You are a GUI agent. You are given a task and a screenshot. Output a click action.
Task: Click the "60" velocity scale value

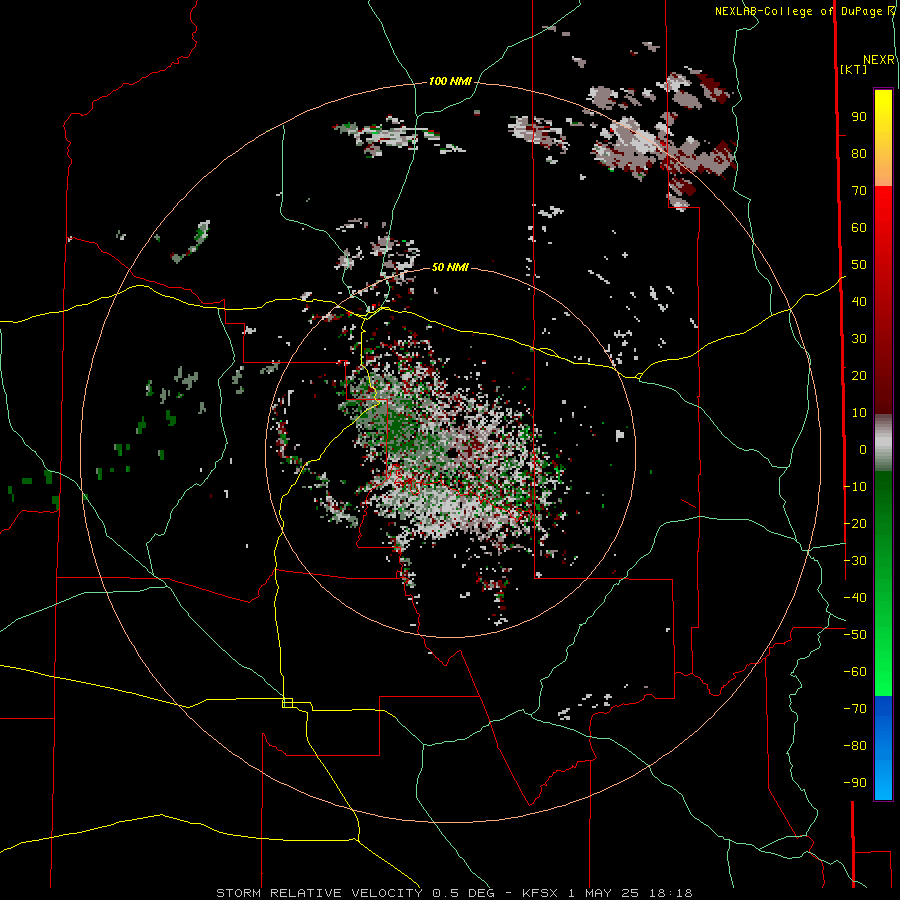point(859,228)
